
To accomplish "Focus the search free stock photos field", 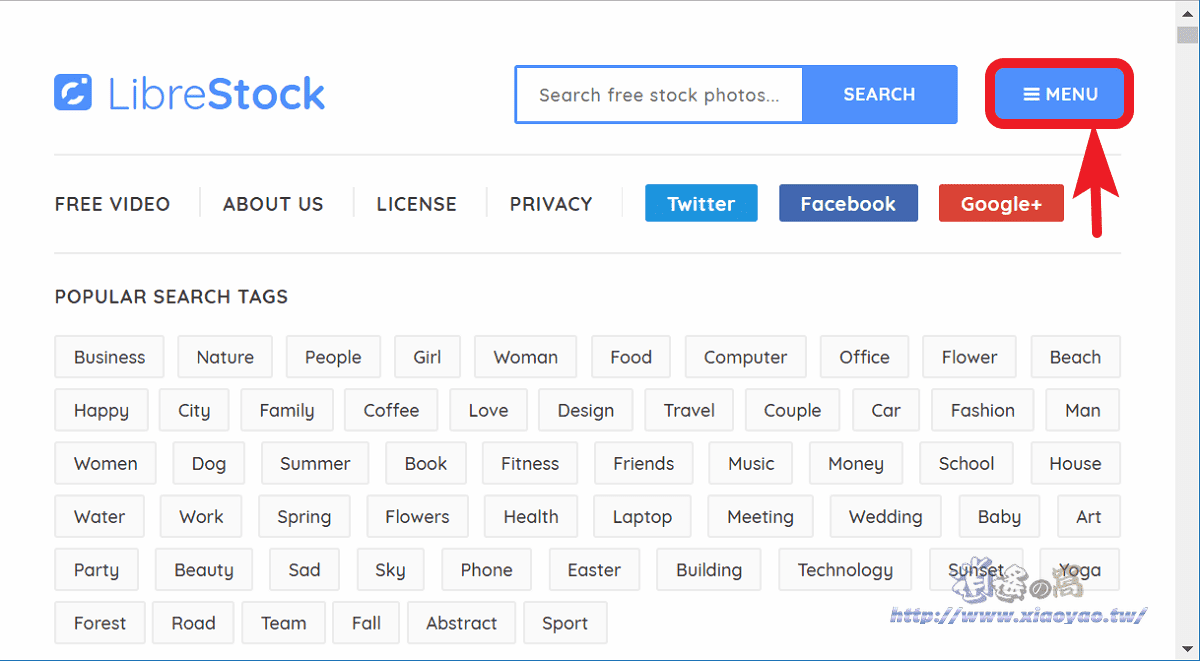I will click(659, 95).
